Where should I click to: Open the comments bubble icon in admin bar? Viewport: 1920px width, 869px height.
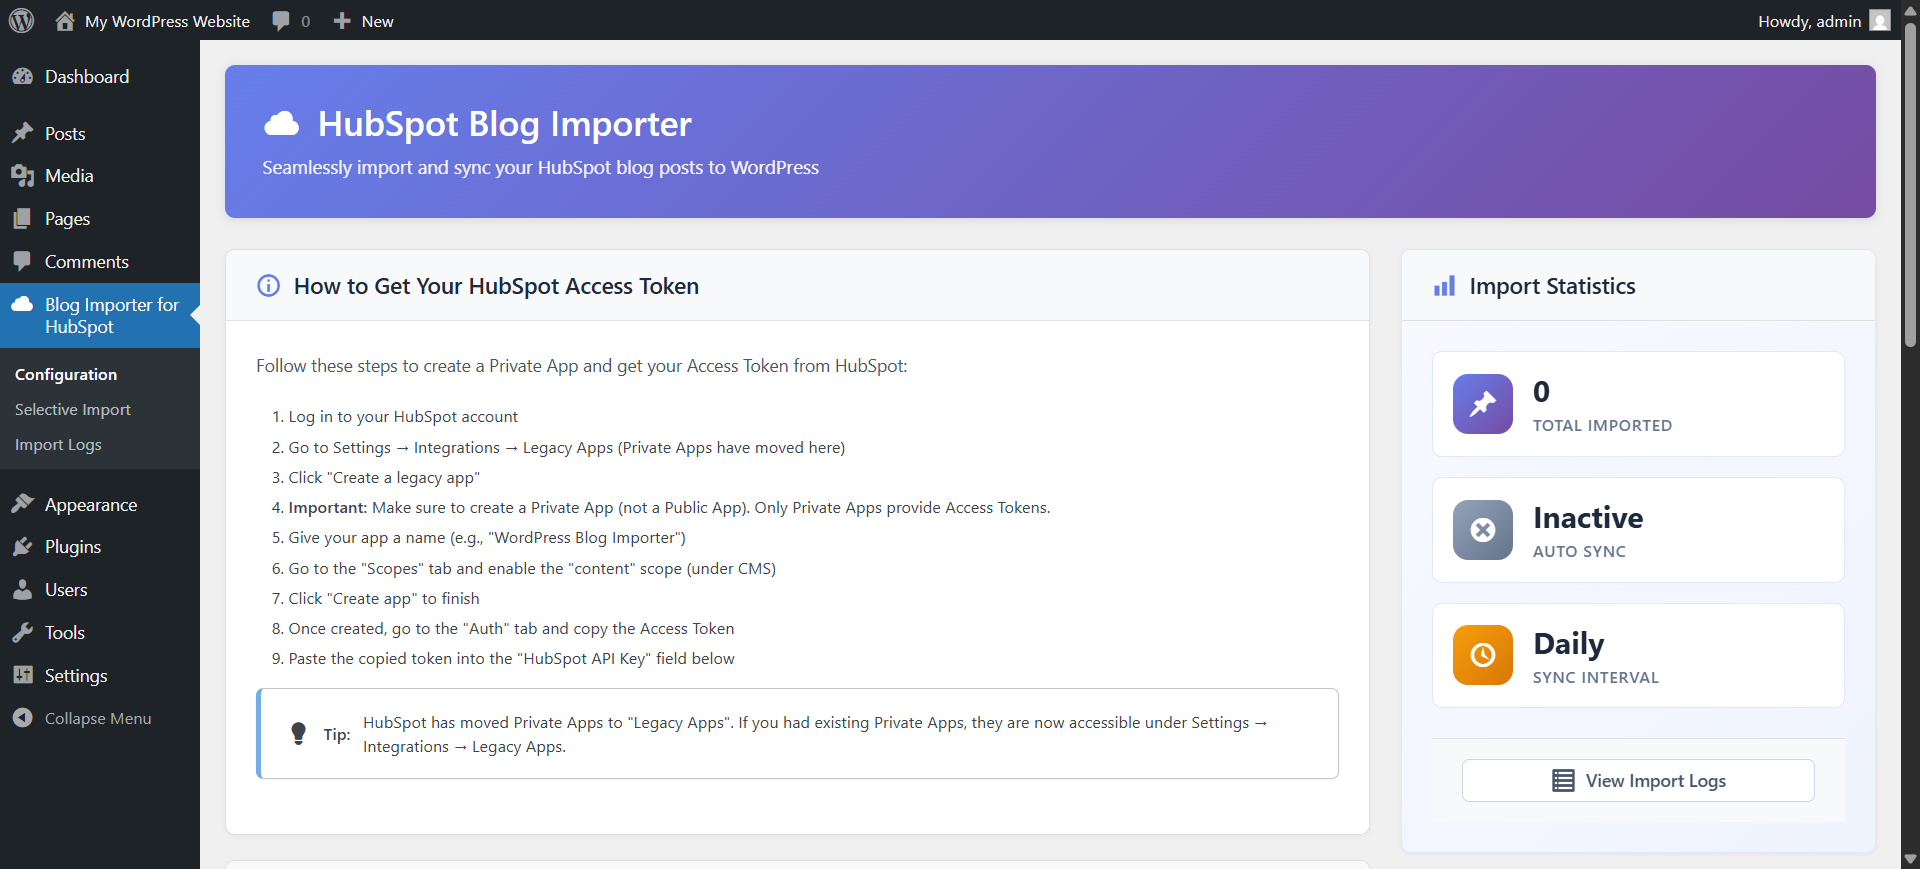(x=281, y=21)
